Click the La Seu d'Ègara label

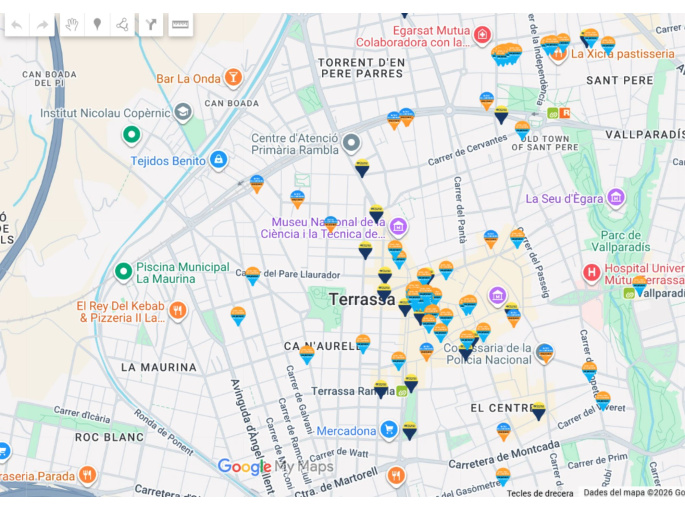pyautogui.click(x=564, y=199)
